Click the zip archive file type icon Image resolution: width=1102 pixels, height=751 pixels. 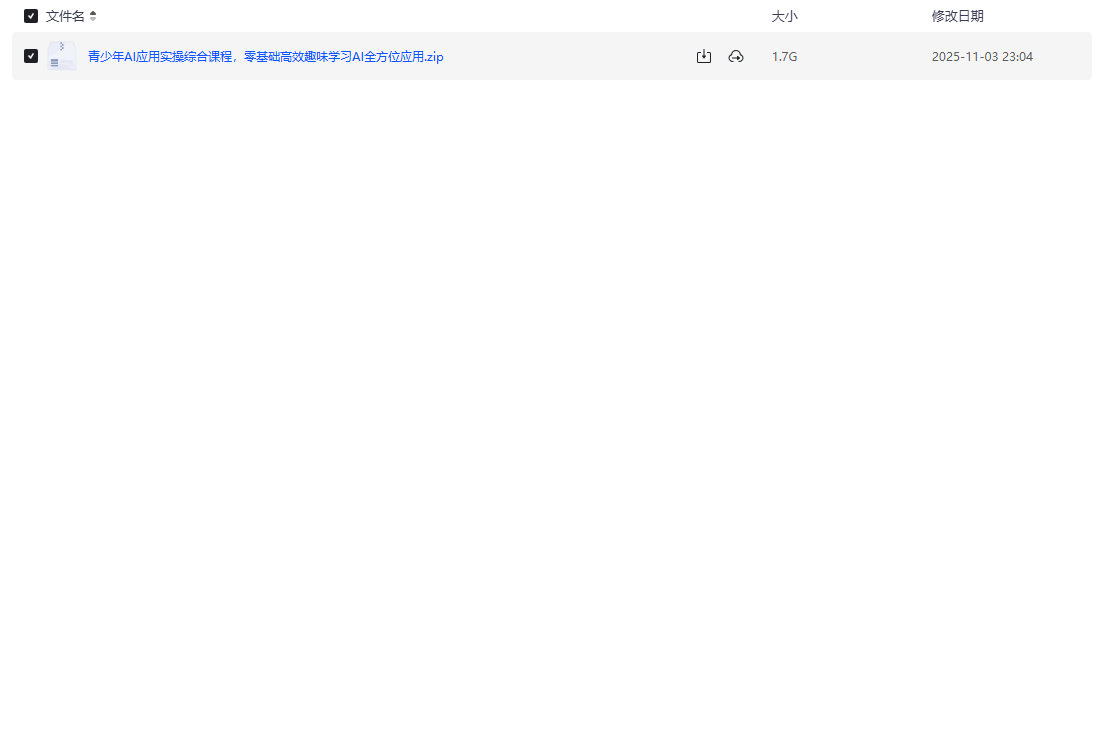(62, 56)
